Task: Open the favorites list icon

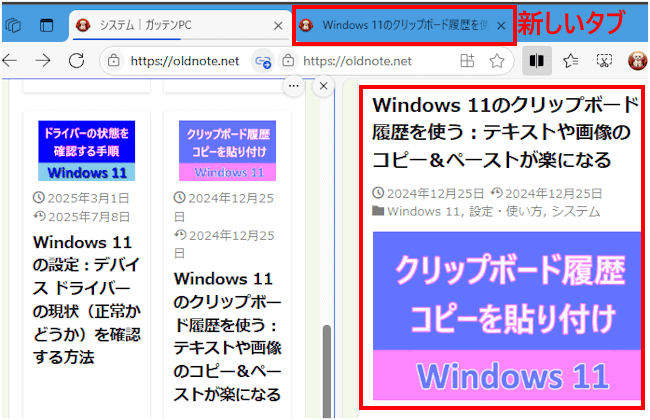Action: (x=571, y=61)
